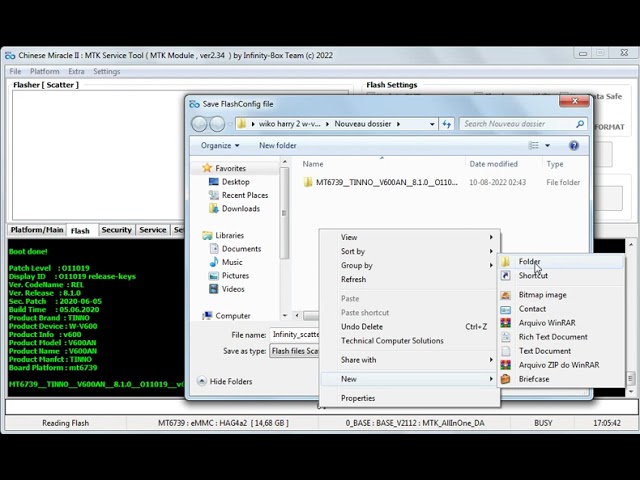This screenshot has width=640, height=480.
Task: Create new Contact from submenu
Action: pos(561,309)
